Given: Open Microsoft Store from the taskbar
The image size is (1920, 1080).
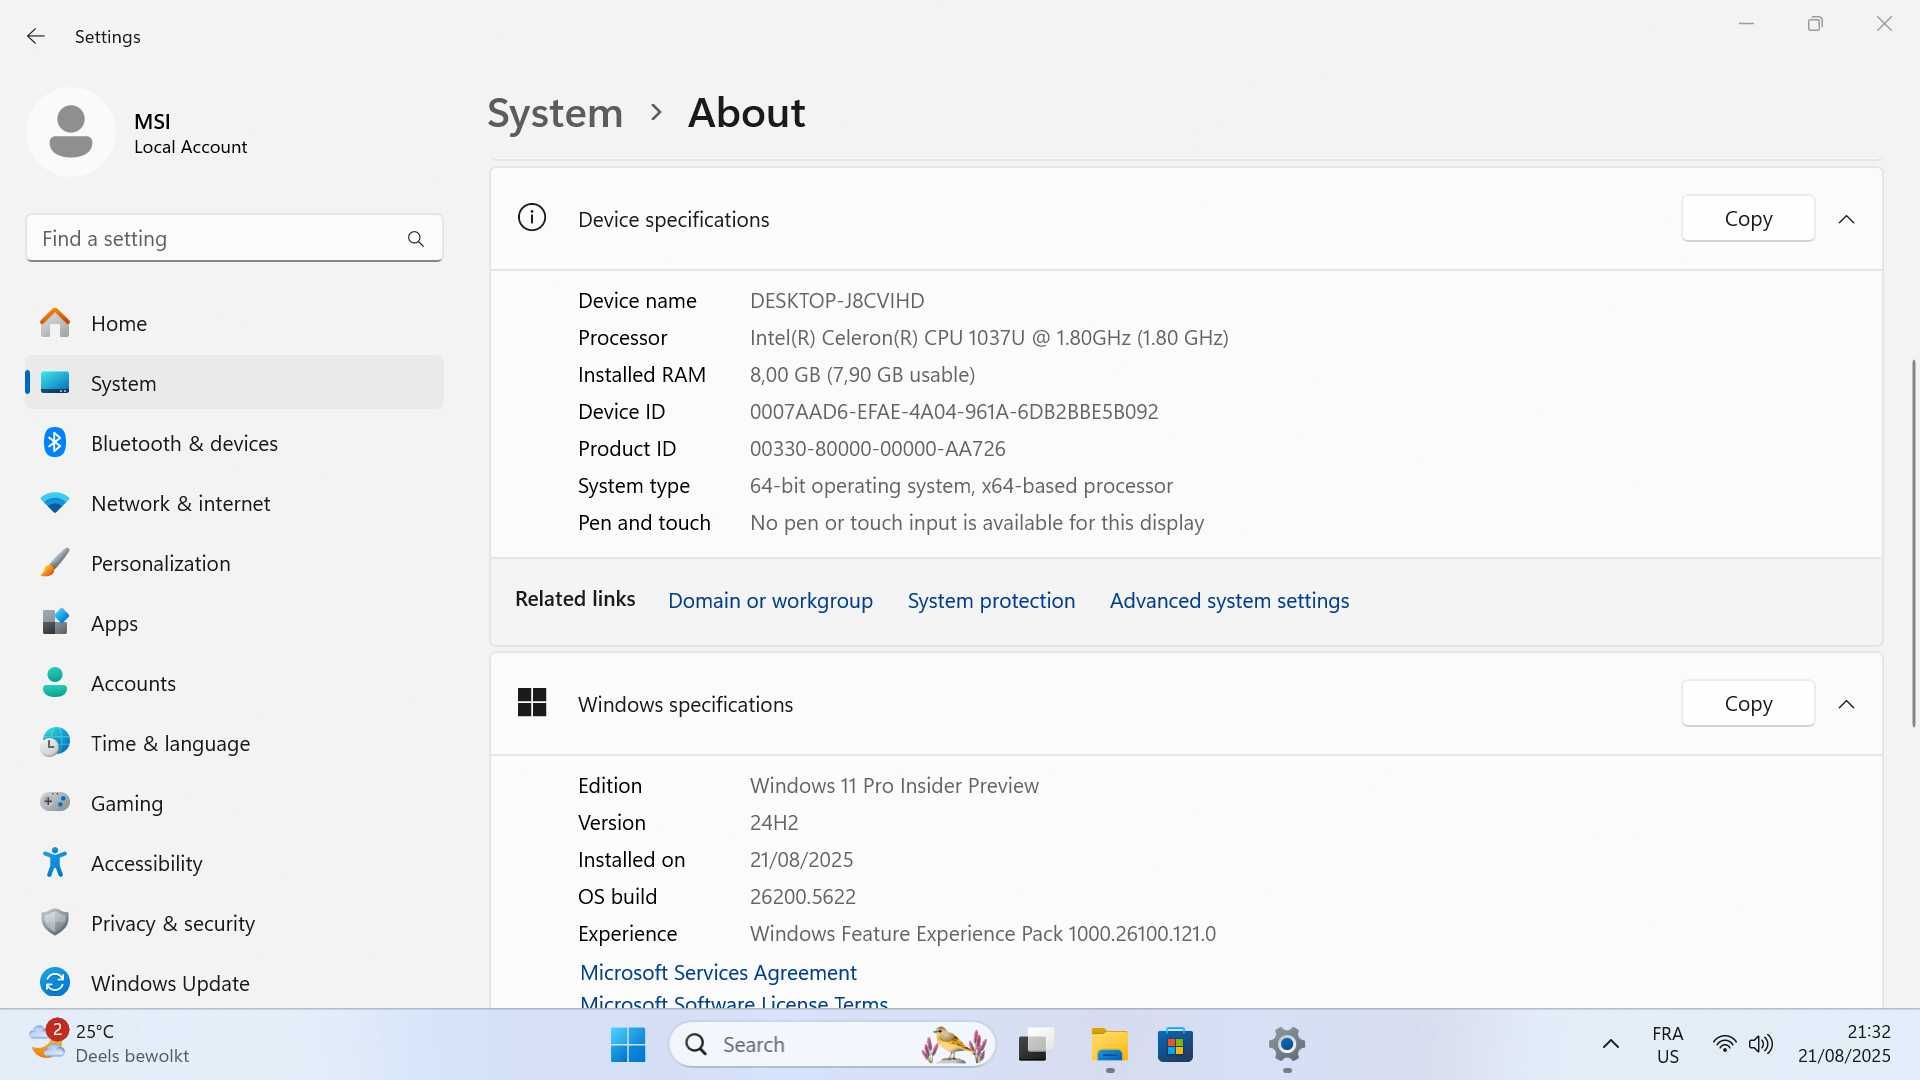Looking at the screenshot, I should coord(1175,1045).
